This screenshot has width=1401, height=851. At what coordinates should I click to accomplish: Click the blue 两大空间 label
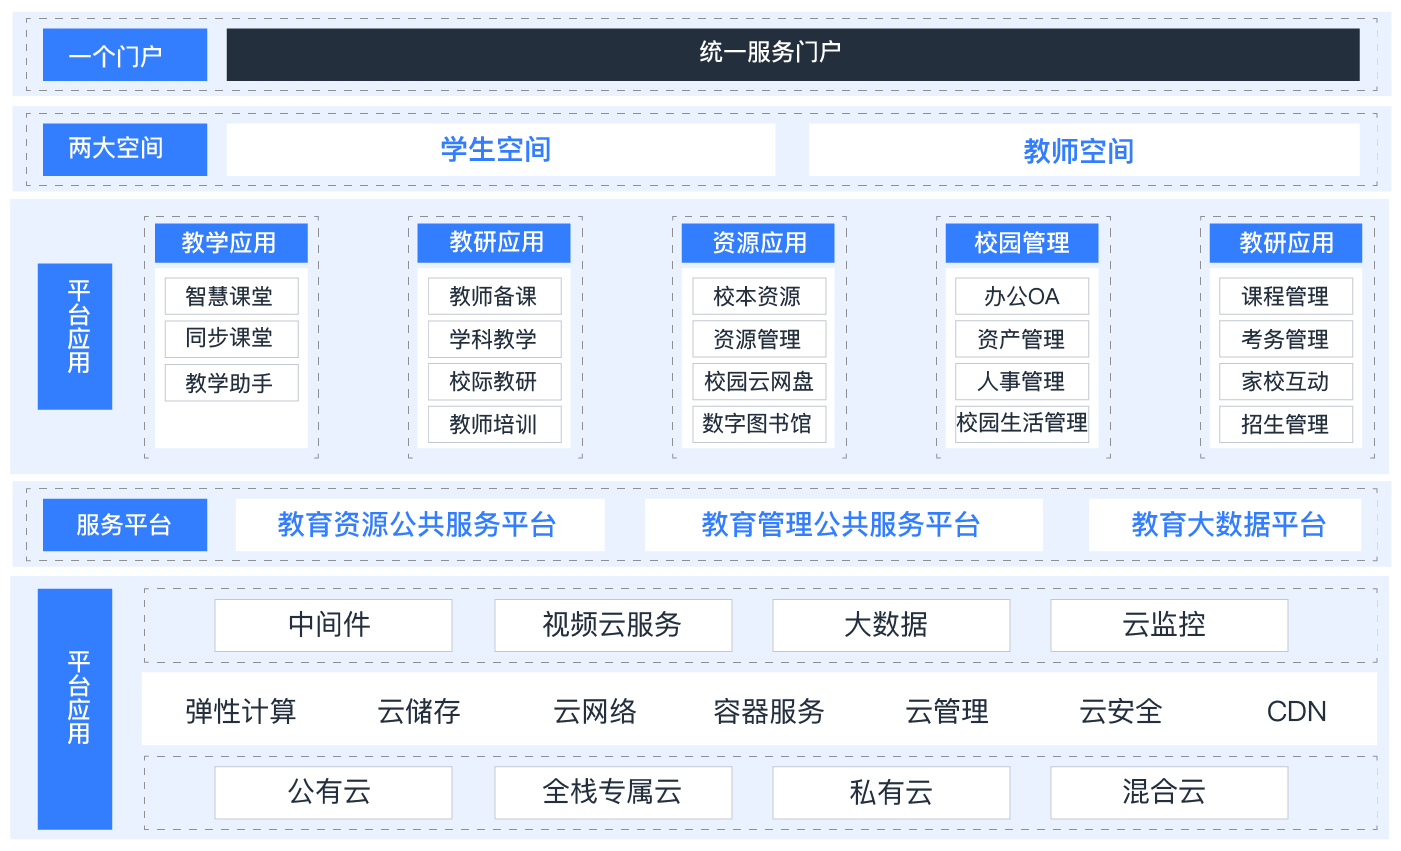(125, 150)
